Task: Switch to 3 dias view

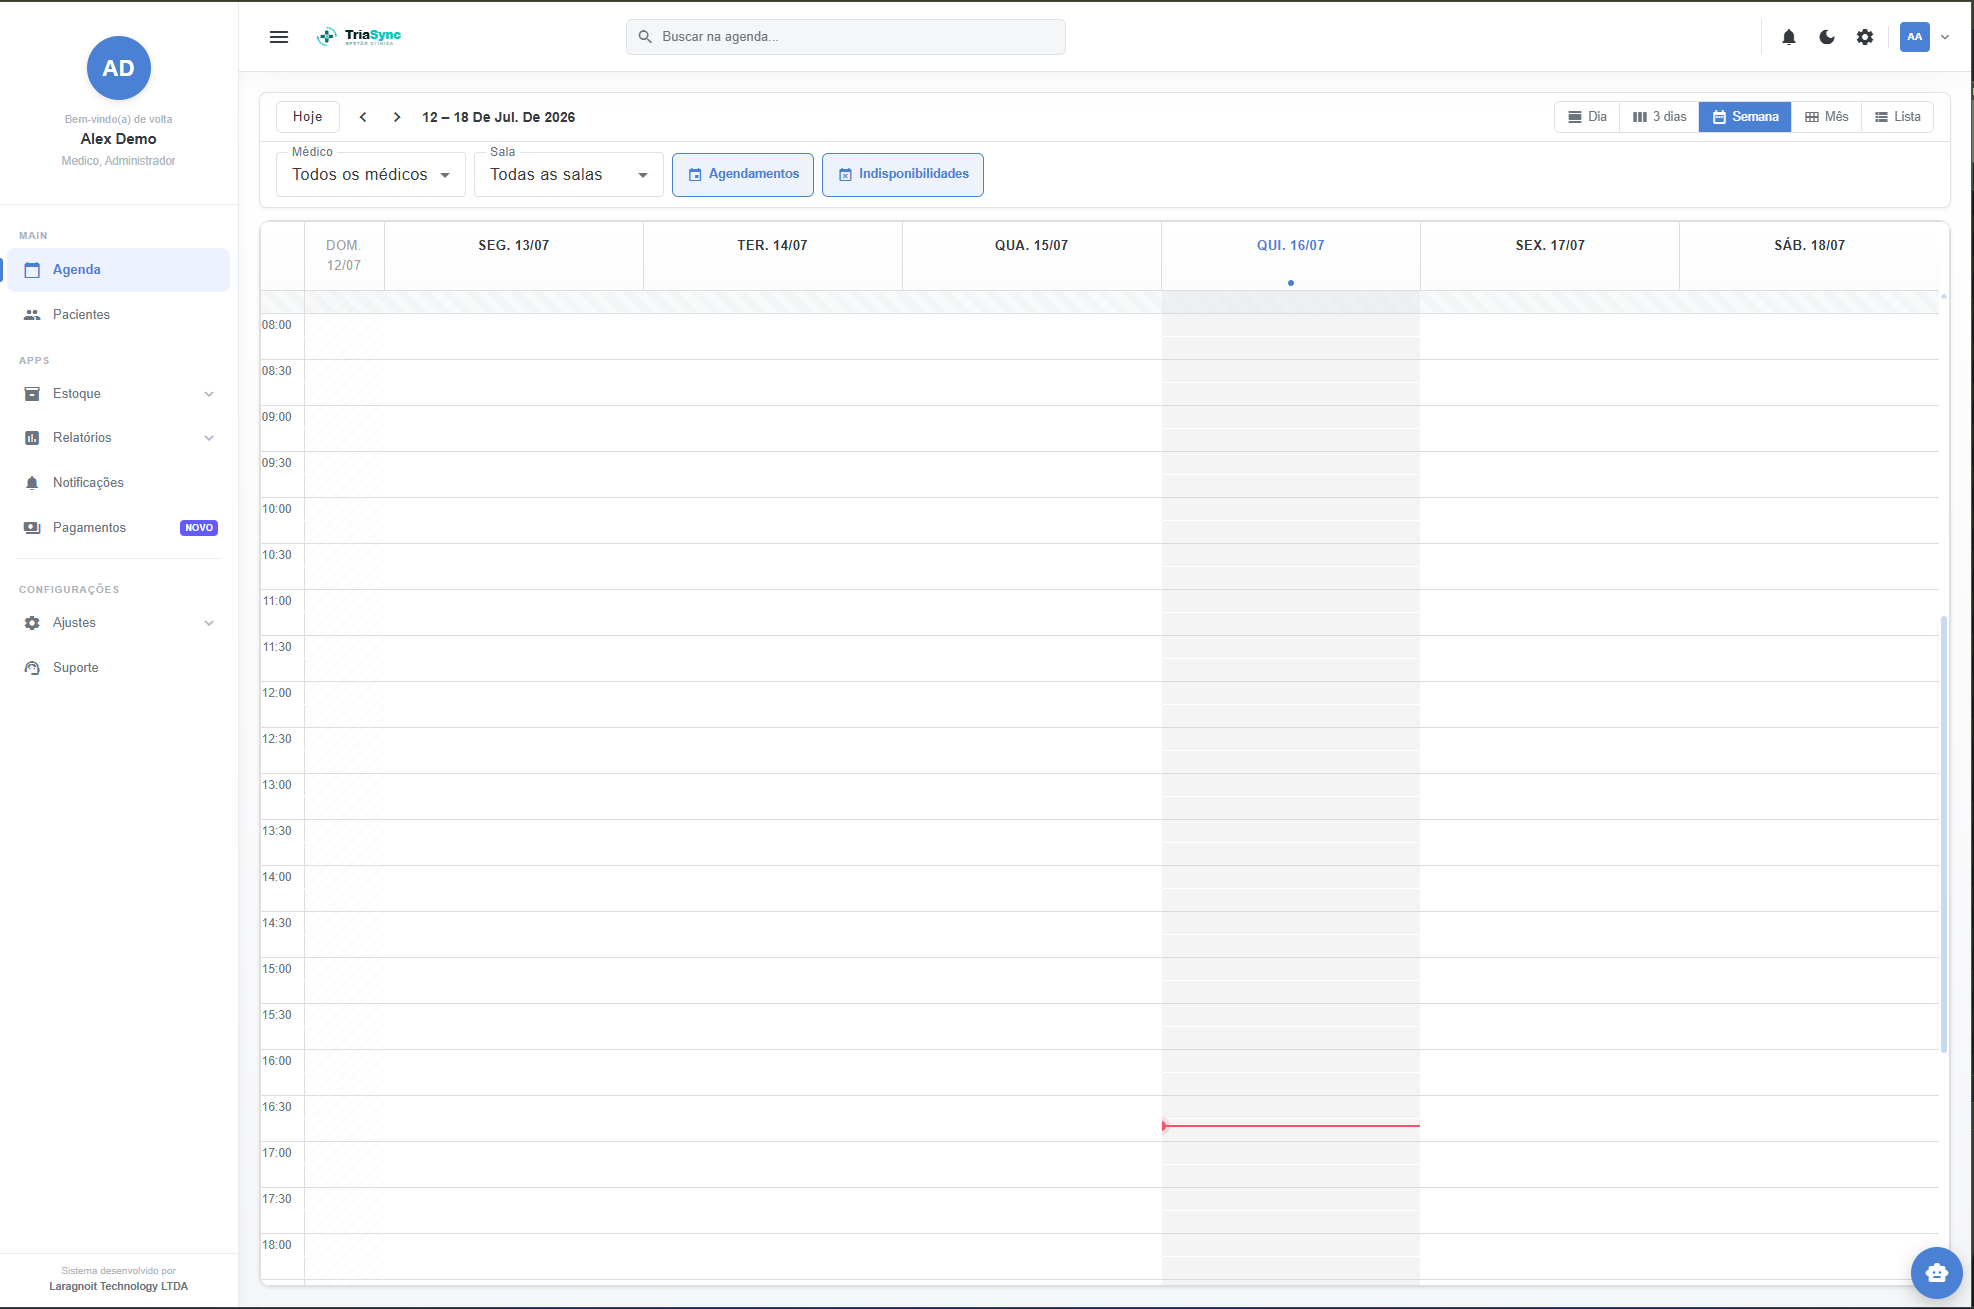Action: point(1659,117)
